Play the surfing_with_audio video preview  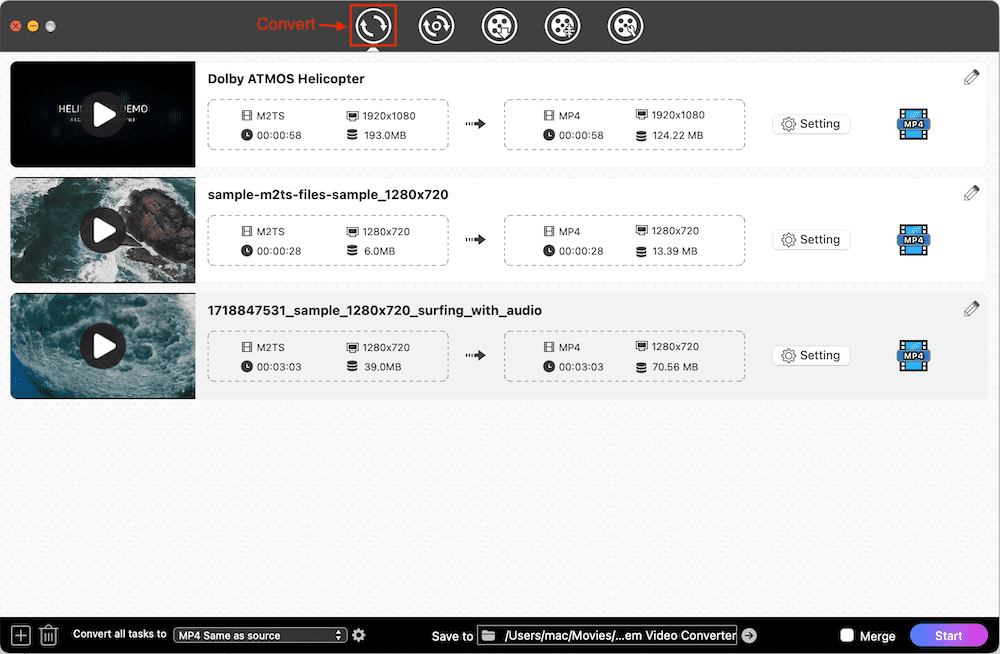103,346
